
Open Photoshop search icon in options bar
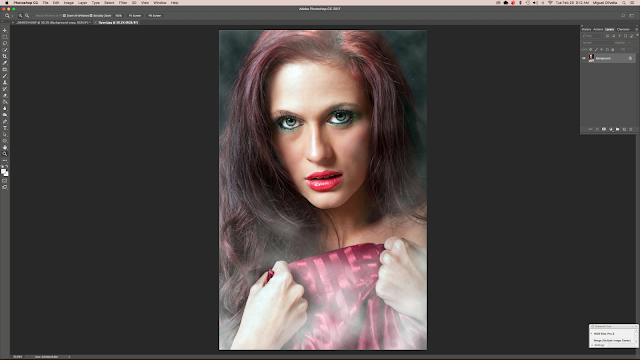click(x=623, y=16)
